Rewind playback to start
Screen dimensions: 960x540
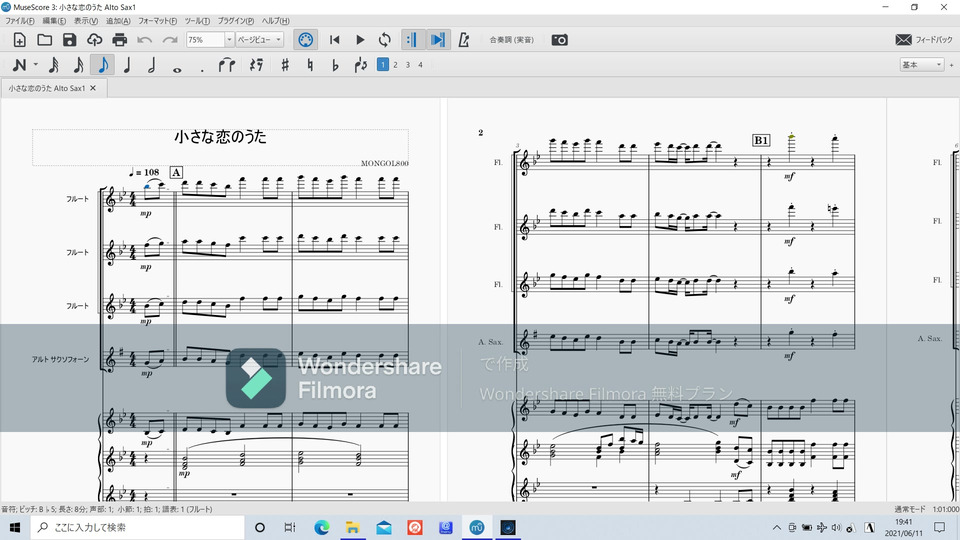[x=334, y=40]
